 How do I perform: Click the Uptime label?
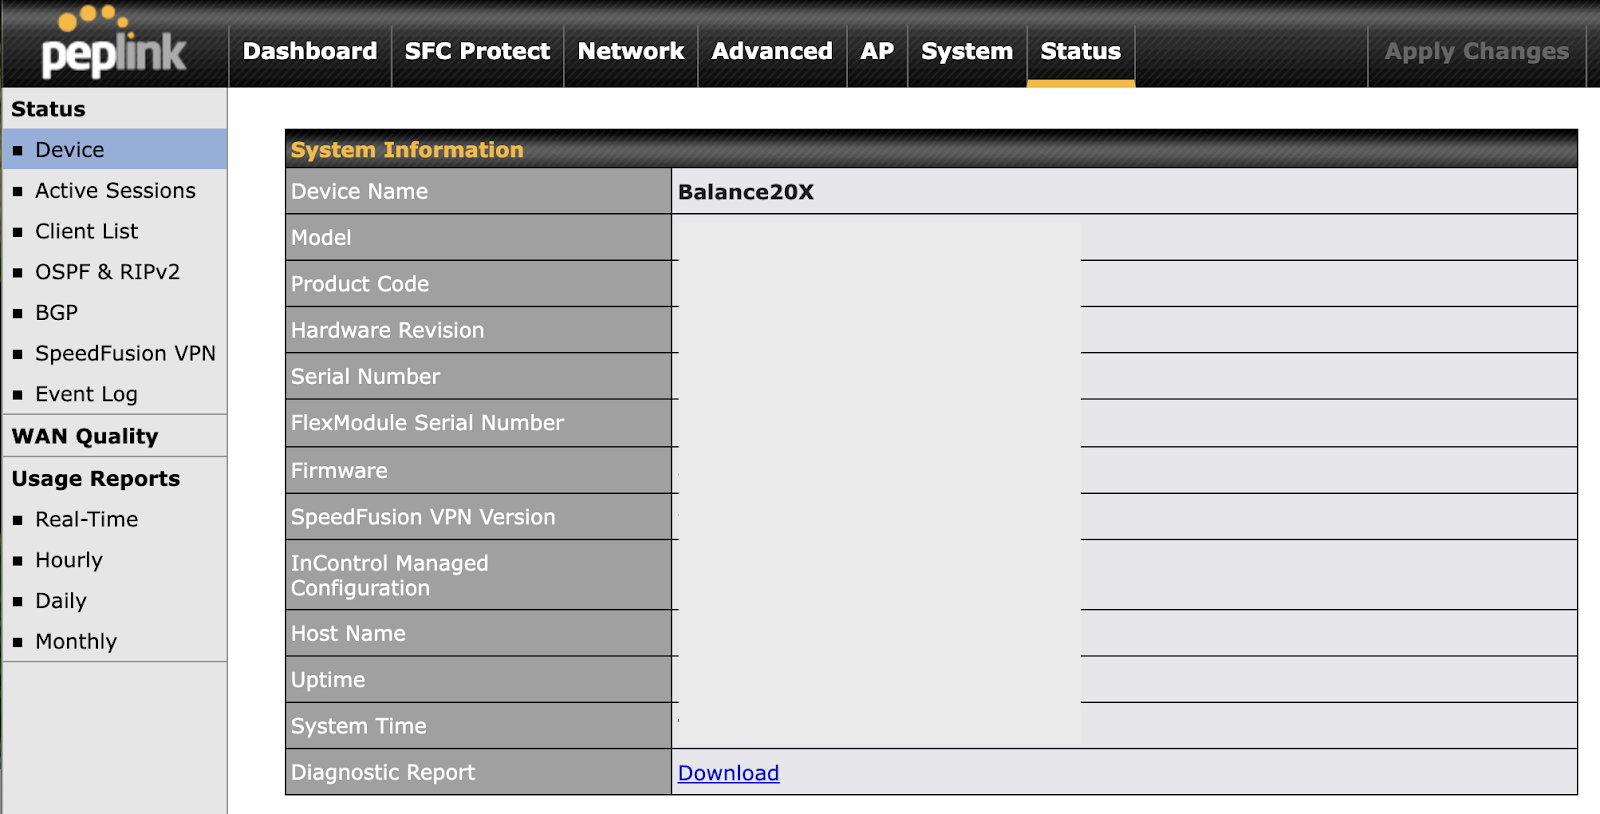tap(328, 680)
